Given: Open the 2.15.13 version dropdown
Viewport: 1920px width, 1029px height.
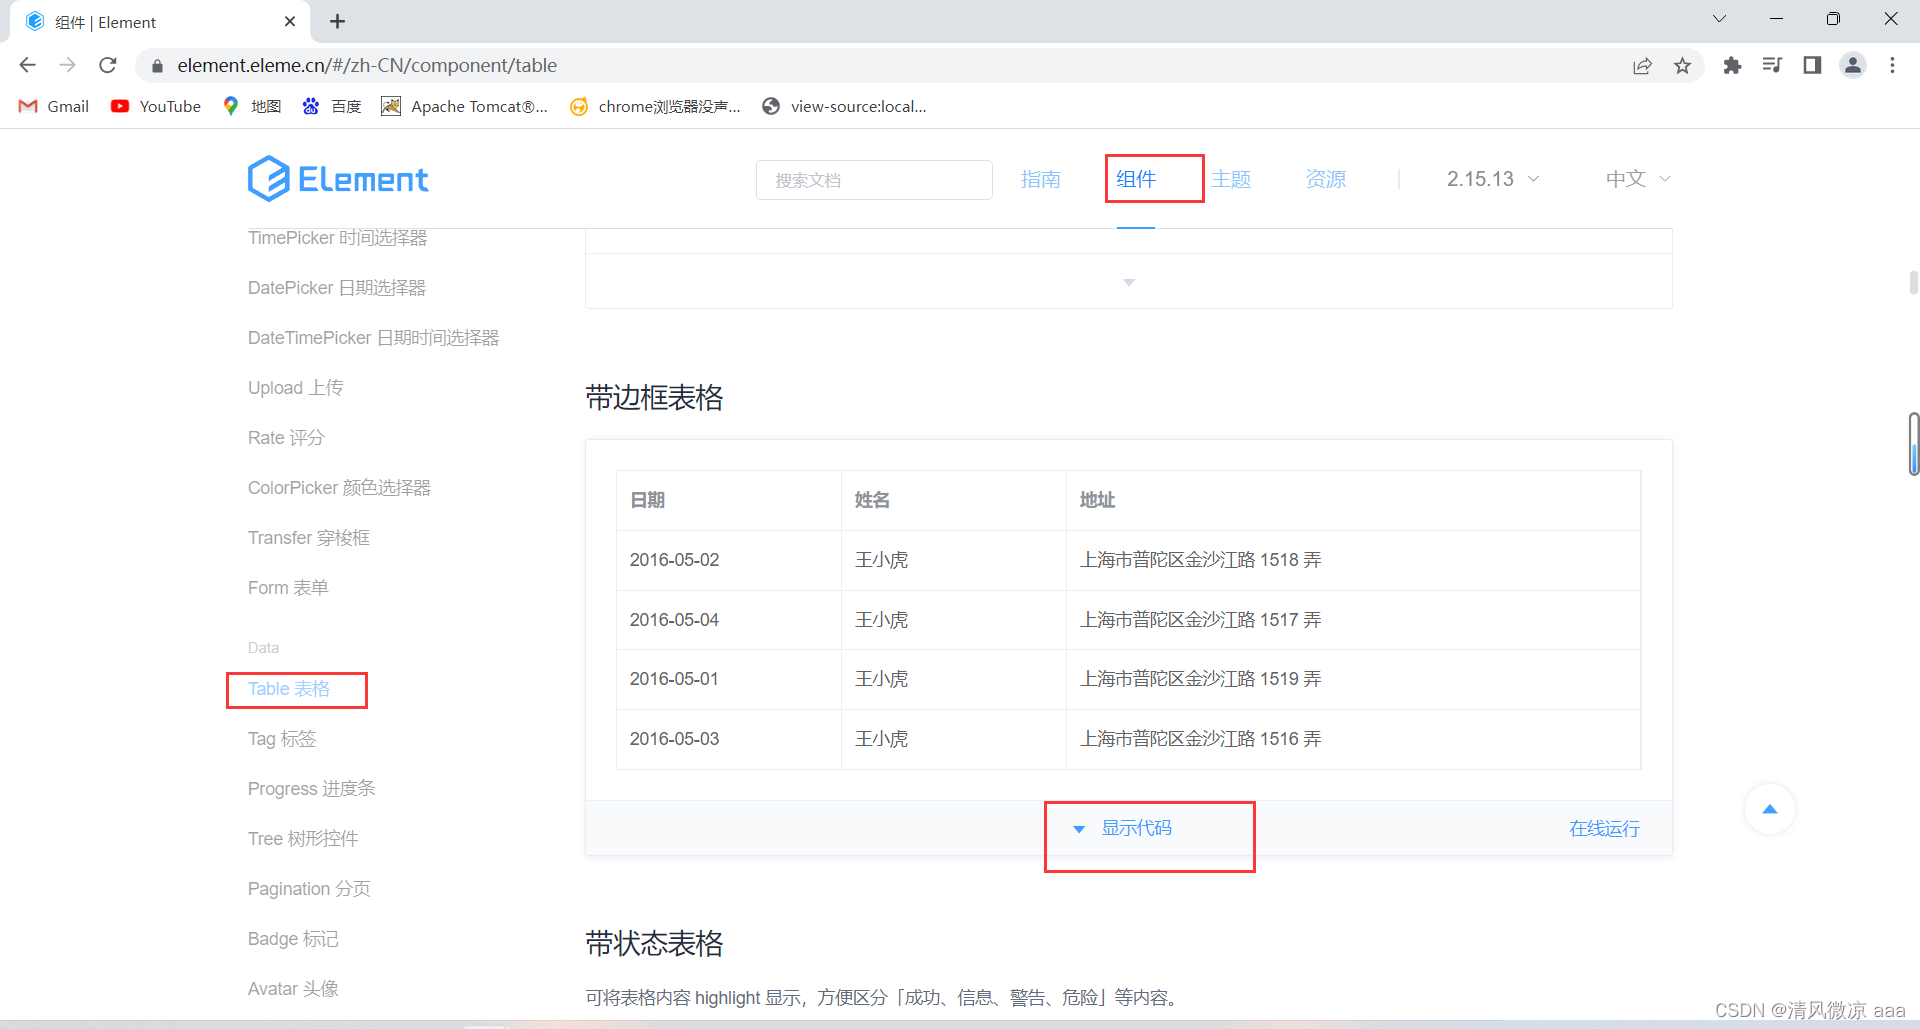Looking at the screenshot, I should [1493, 179].
